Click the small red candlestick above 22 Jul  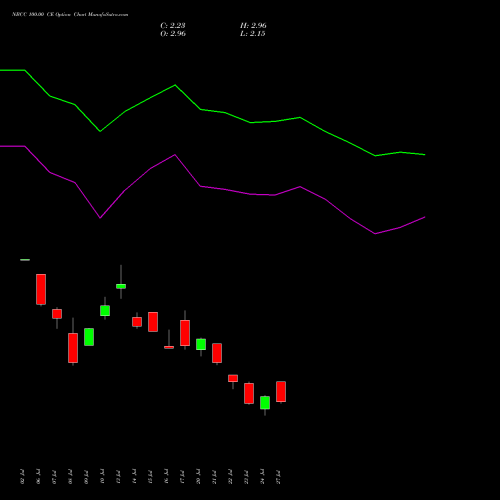(233, 378)
